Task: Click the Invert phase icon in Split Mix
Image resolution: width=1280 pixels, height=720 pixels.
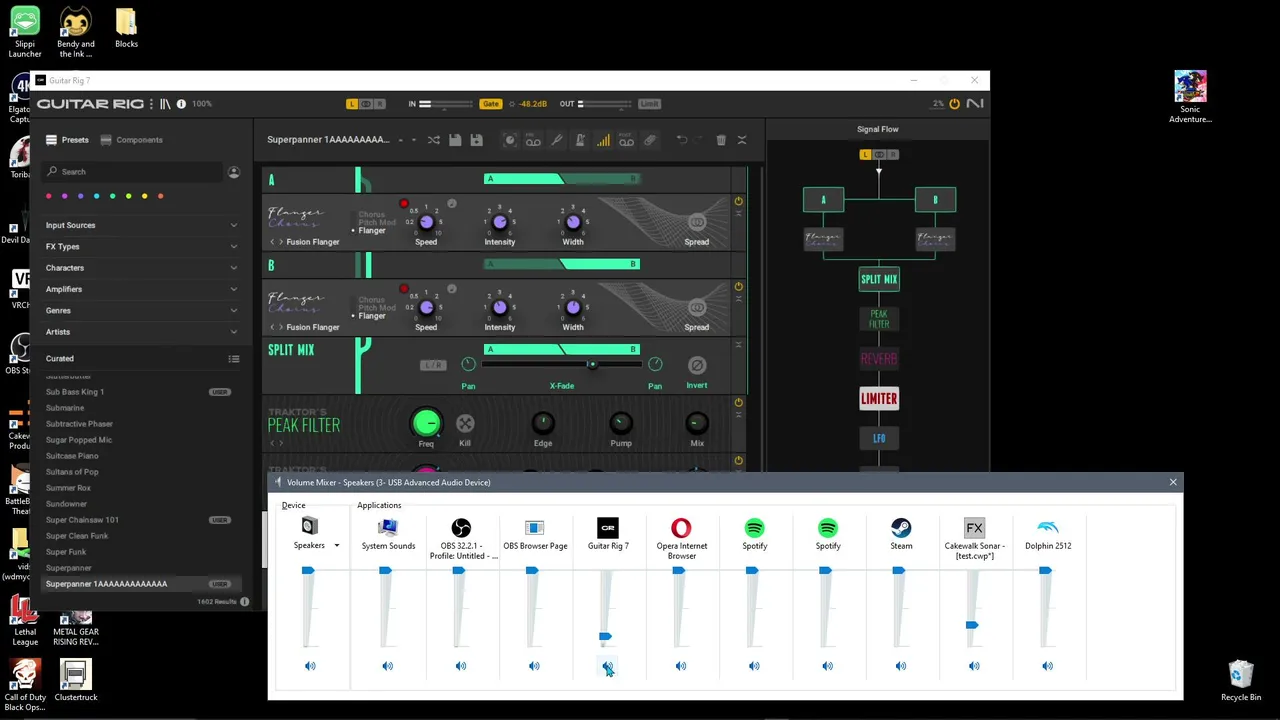Action: pos(697,365)
